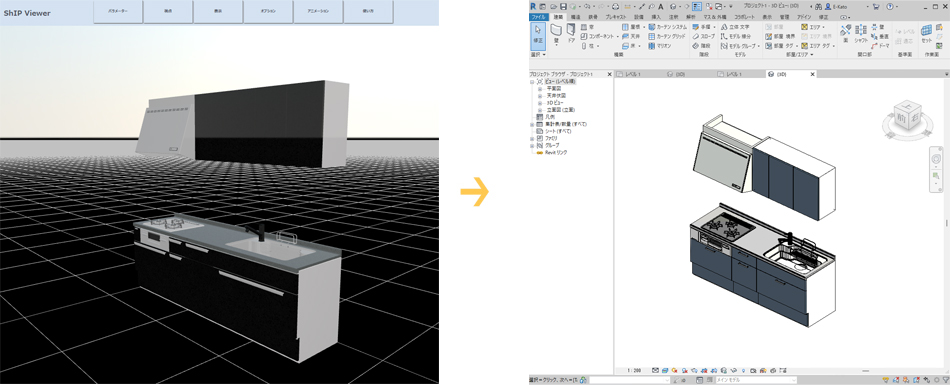Expand the ファミリ tree node
Screen dimensions: 950x385
(532, 138)
